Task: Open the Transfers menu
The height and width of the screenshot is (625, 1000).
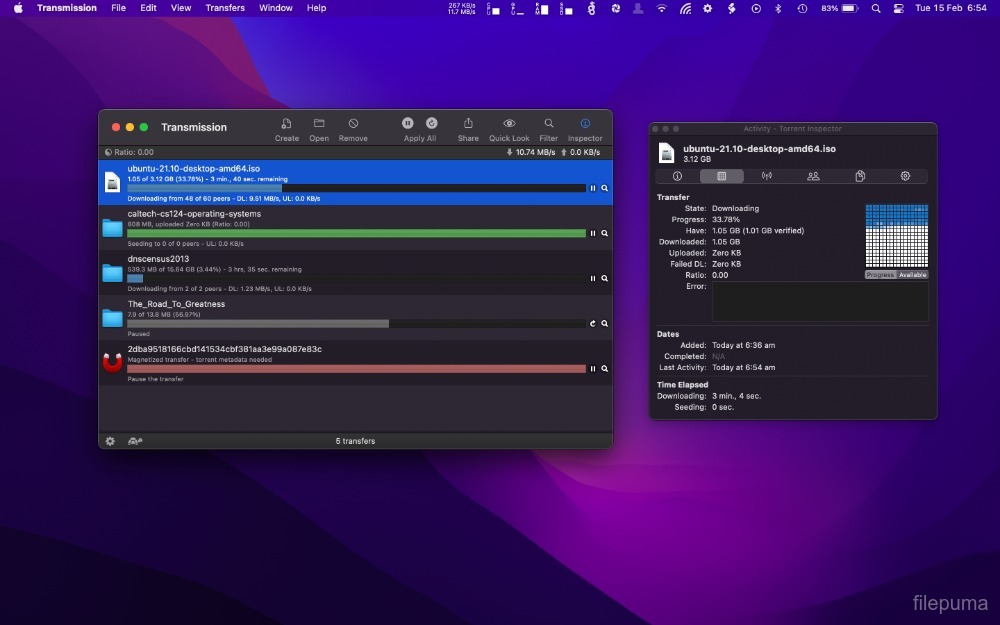Action: (x=225, y=8)
